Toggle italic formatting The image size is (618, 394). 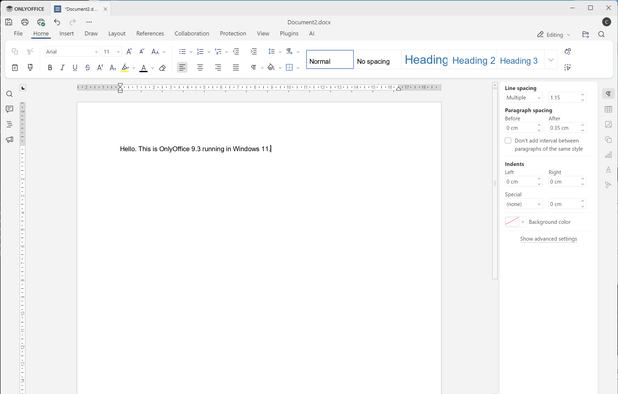click(x=62, y=68)
